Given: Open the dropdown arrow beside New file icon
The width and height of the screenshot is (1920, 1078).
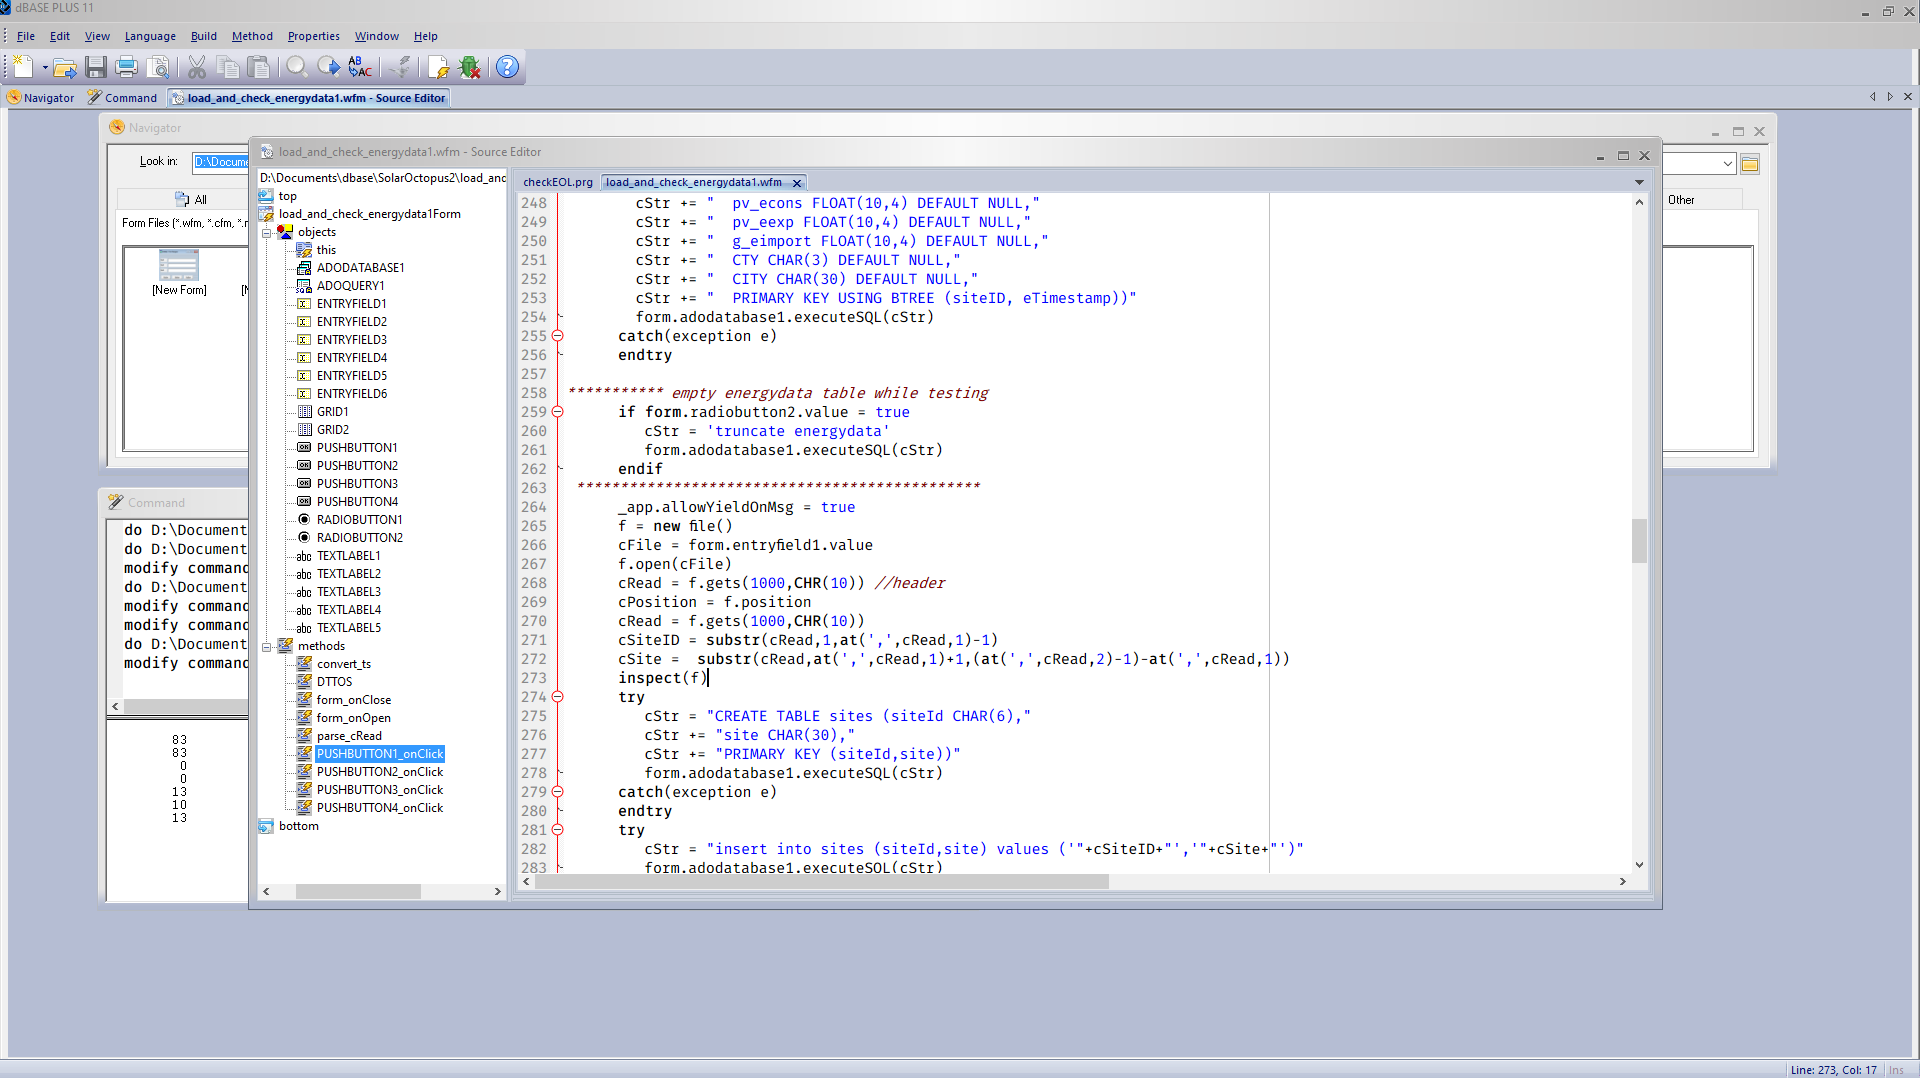Looking at the screenshot, I should pos(45,67).
